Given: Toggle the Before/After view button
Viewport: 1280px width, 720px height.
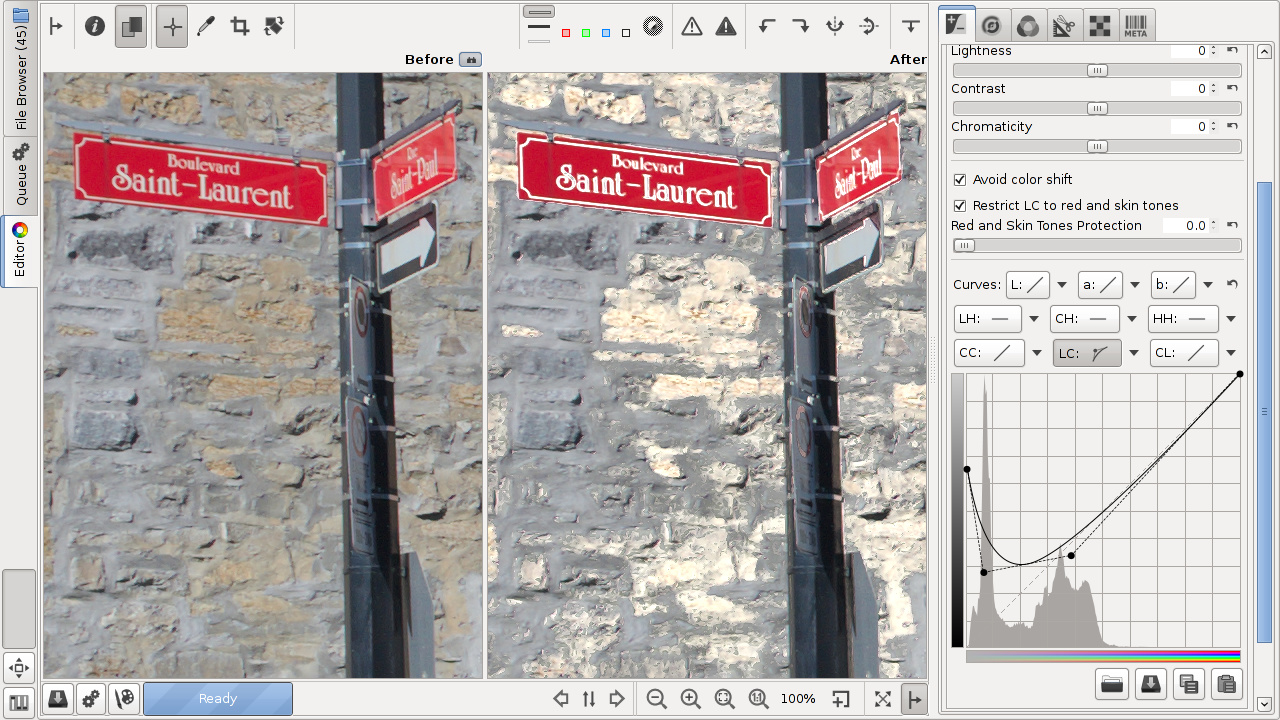Looking at the screenshot, I should [130, 27].
